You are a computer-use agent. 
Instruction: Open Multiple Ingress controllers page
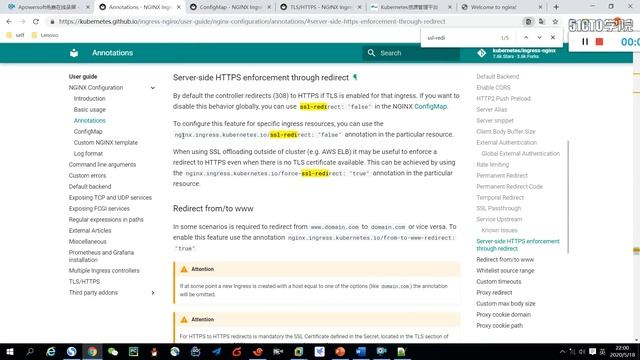coord(104,271)
